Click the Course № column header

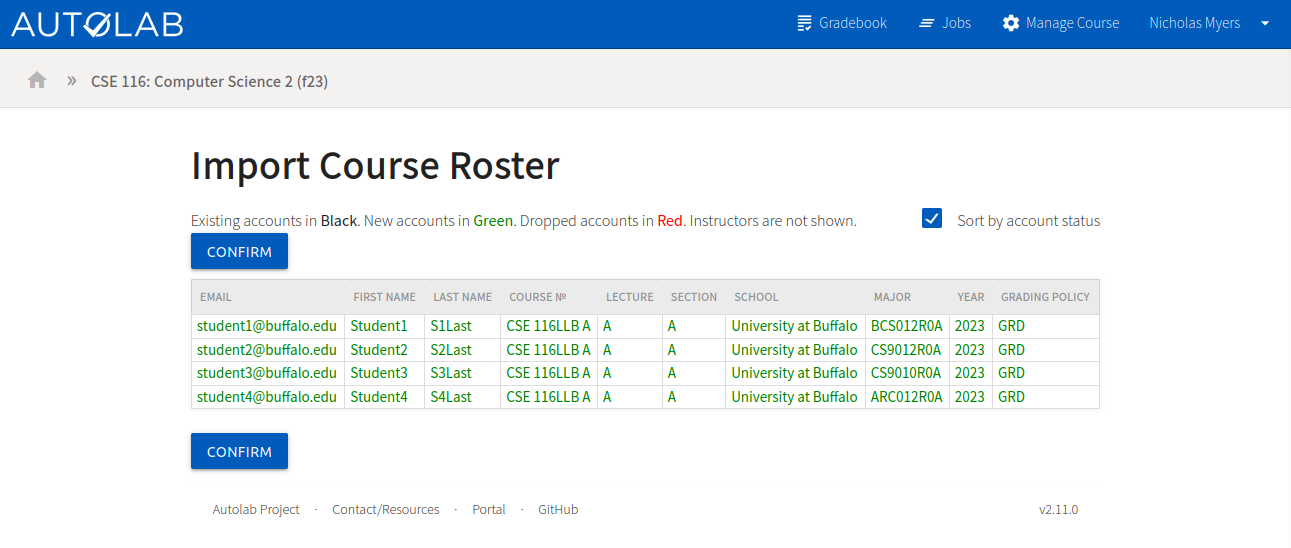549,297
